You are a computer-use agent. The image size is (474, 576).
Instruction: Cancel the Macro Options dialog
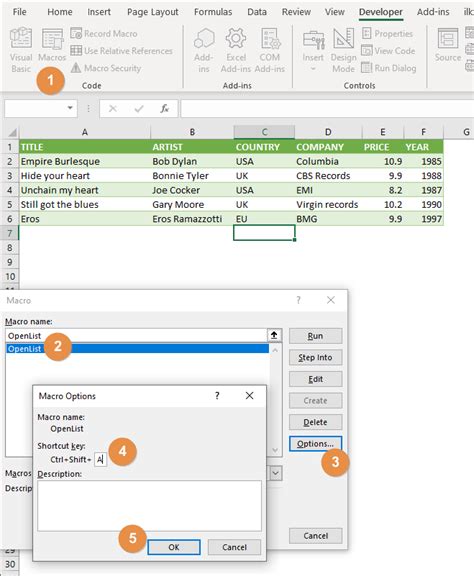234,547
